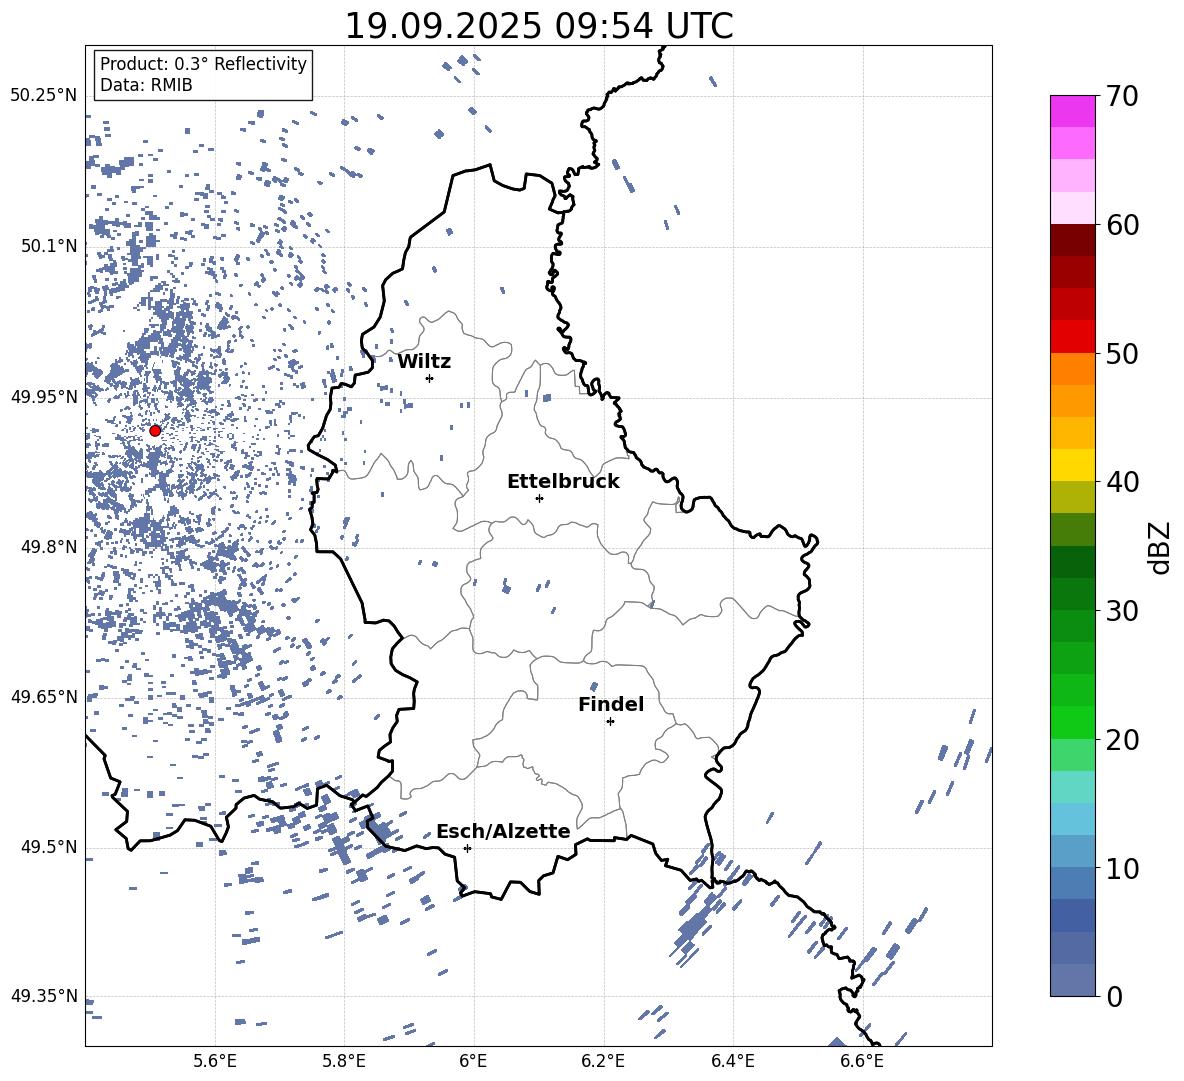
Task: Click the red radar location dot
Action: pyautogui.click(x=155, y=430)
